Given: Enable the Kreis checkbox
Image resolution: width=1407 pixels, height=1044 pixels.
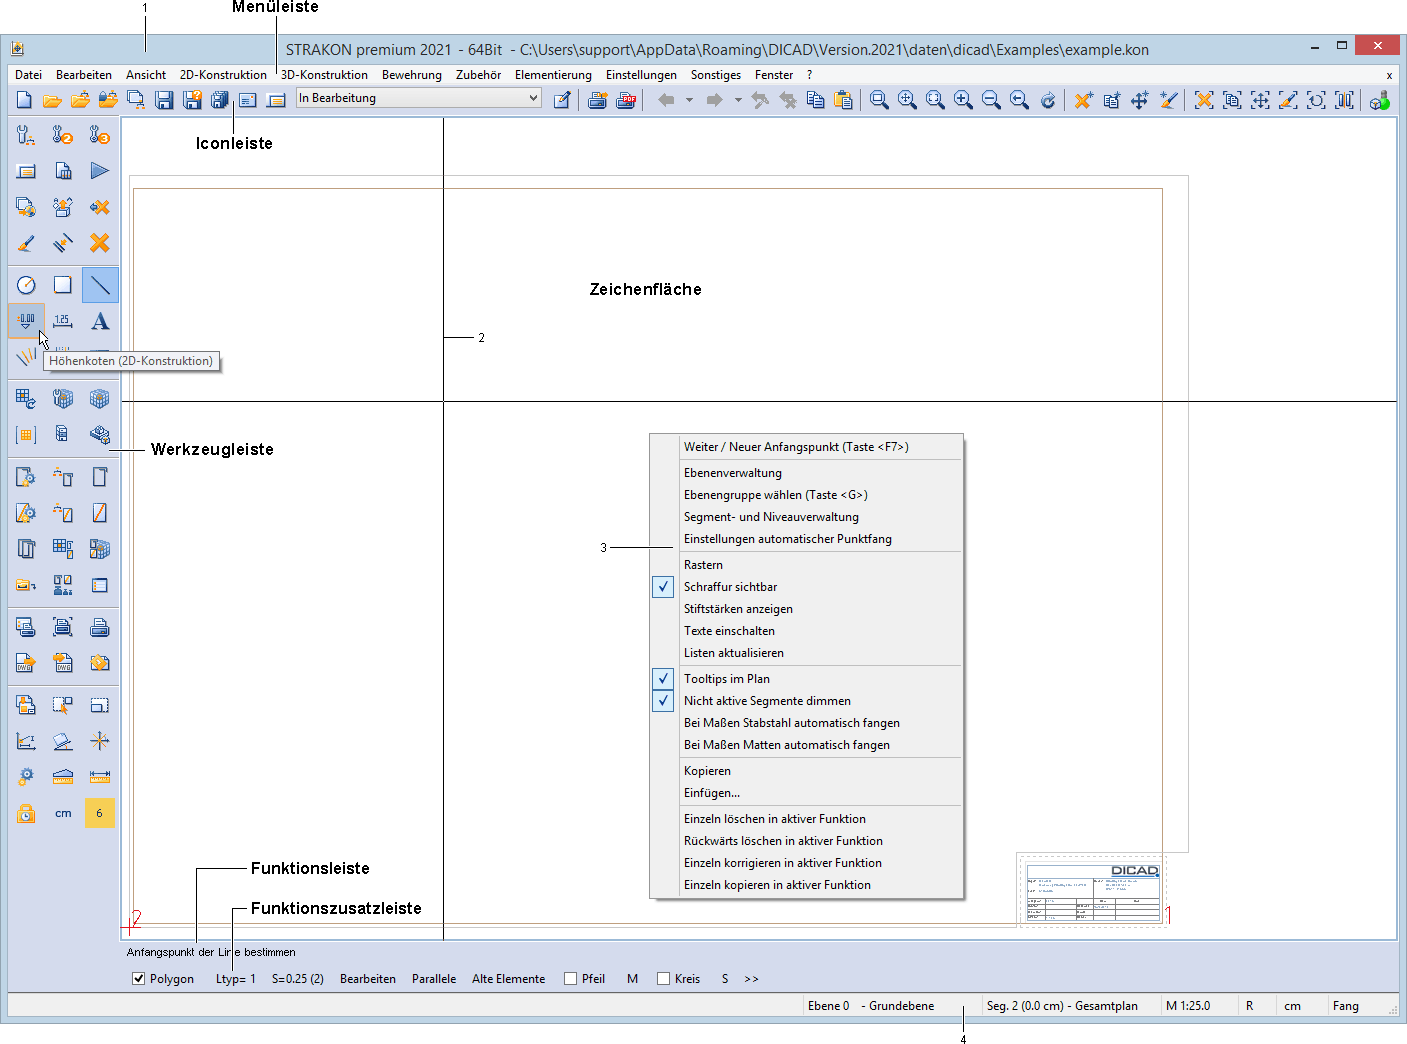Looking at the screenshot, I should point(663,979).
